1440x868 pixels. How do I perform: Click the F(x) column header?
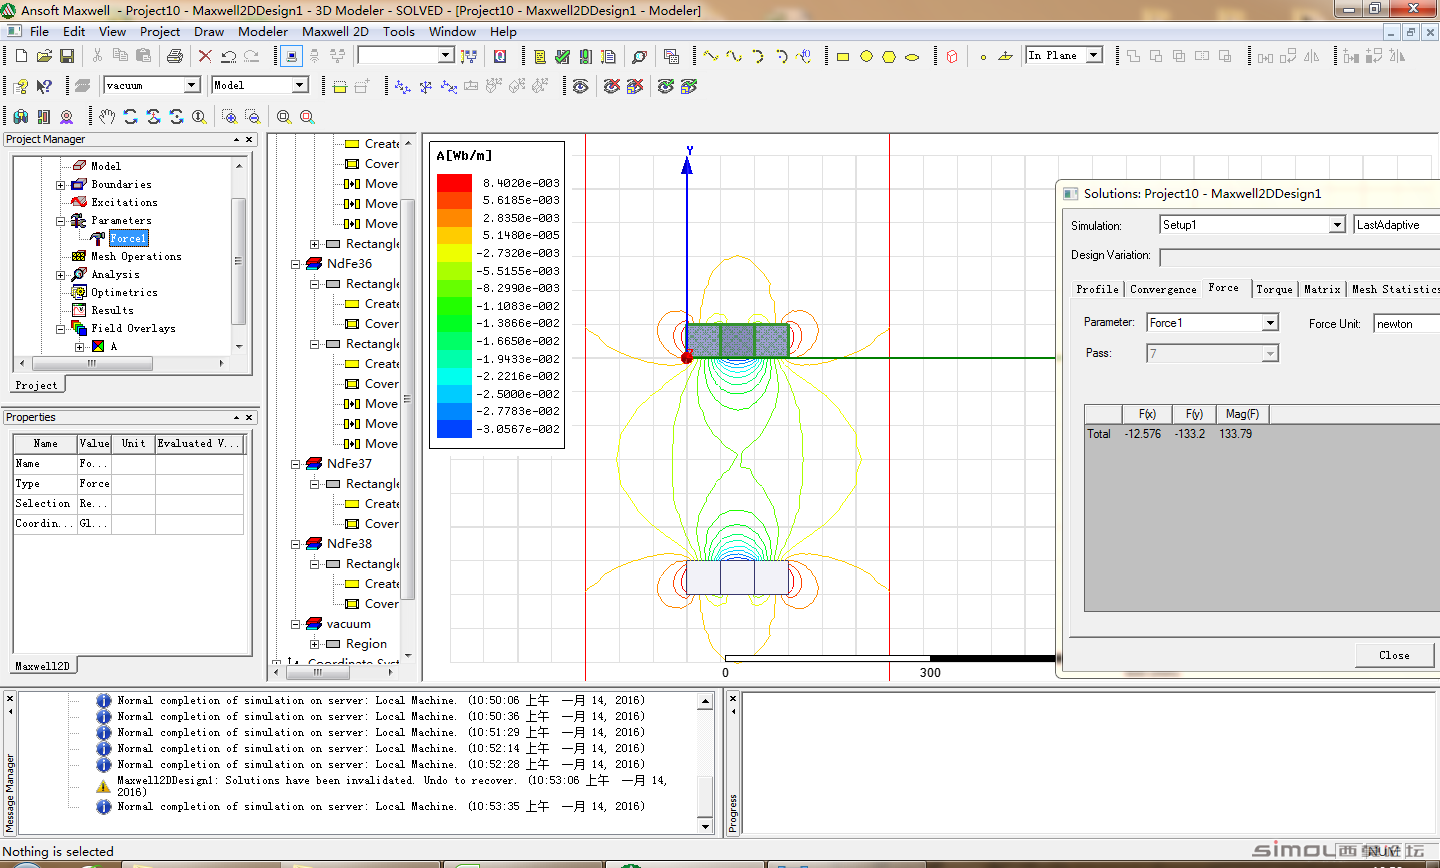(x=1147, y=414)
